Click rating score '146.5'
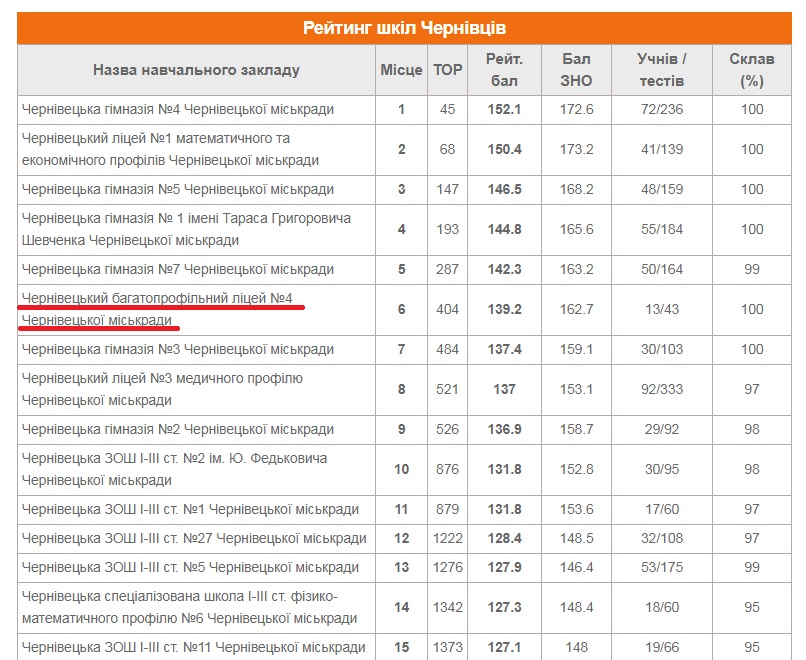The width and height of the screenshot is (806, 660). click(504, 190)
